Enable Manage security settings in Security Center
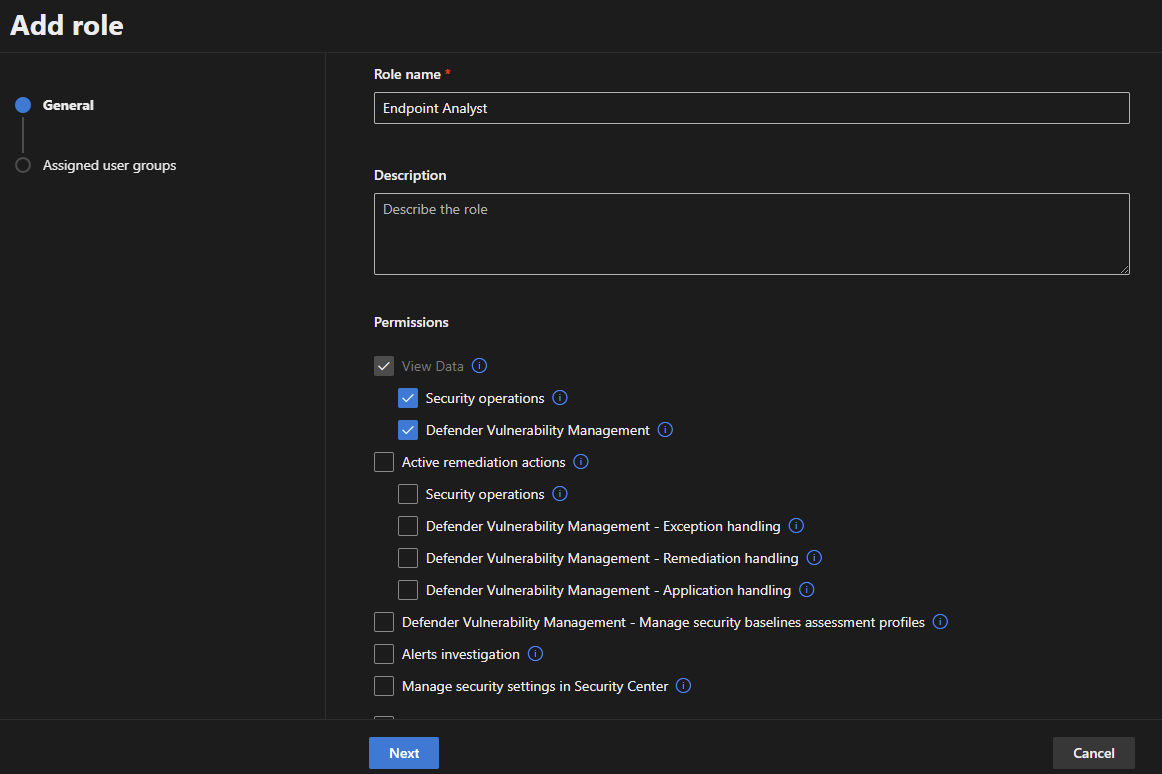Viewport: 1162px width, 774px height. tap(384, 686)
